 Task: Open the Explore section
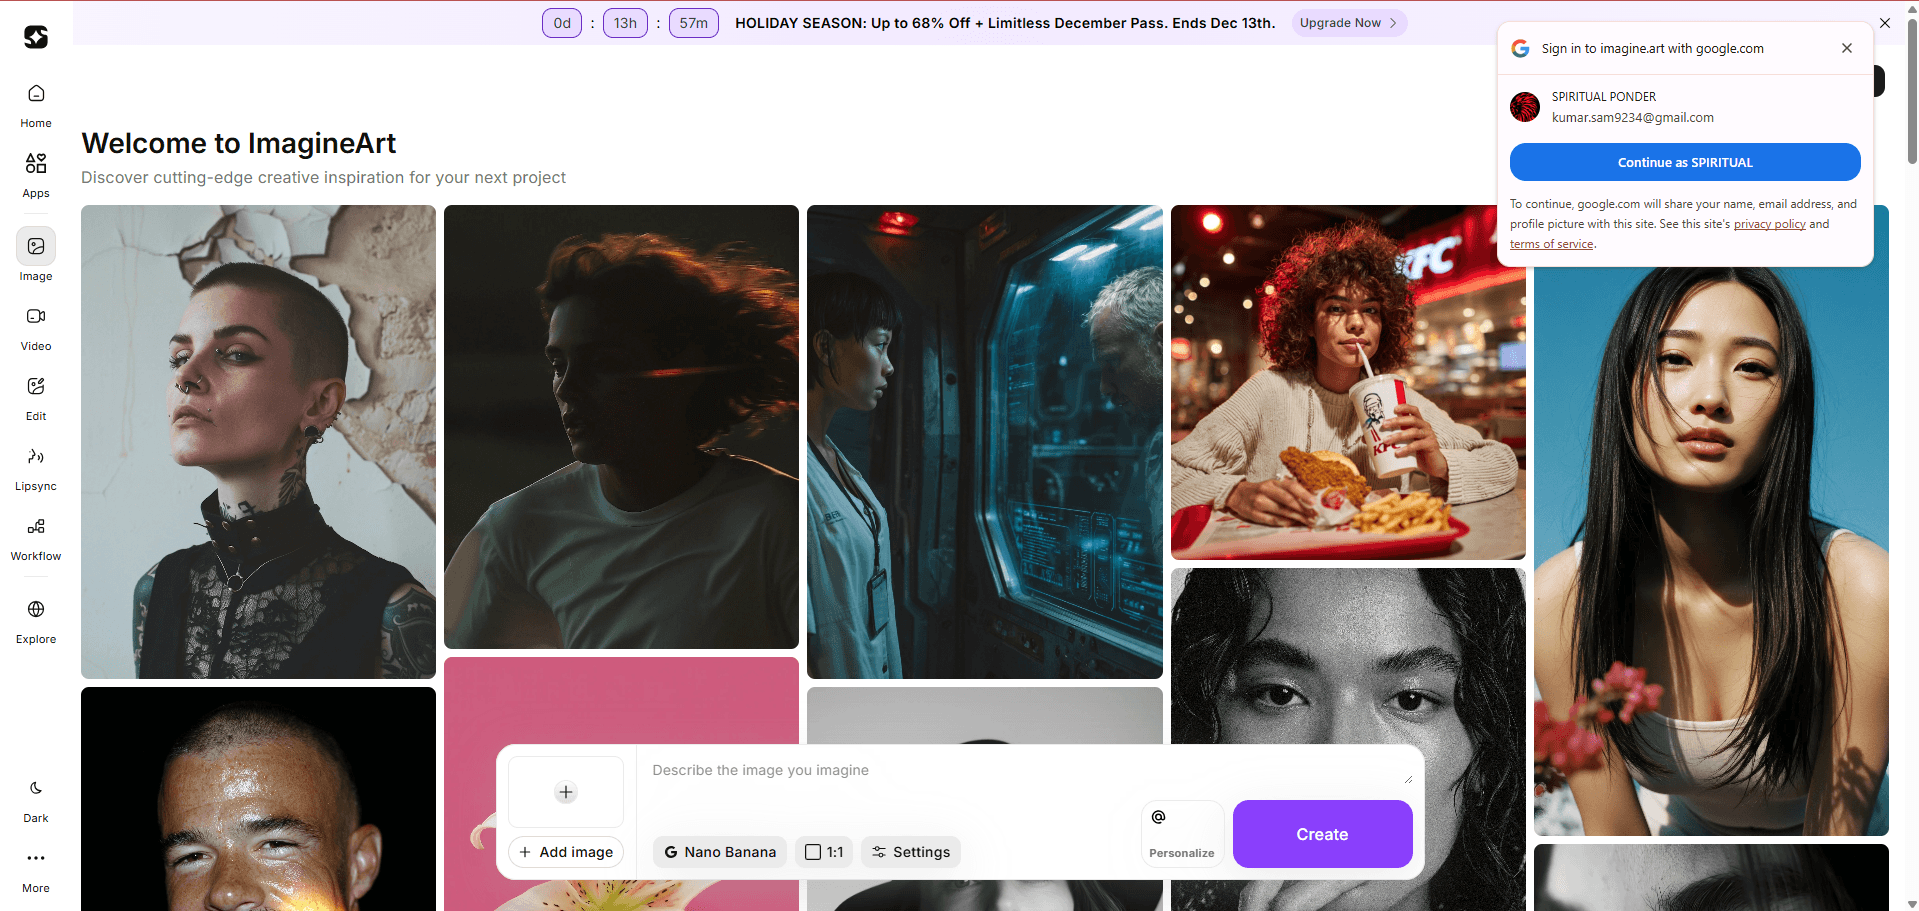click(x=35, y=618)
